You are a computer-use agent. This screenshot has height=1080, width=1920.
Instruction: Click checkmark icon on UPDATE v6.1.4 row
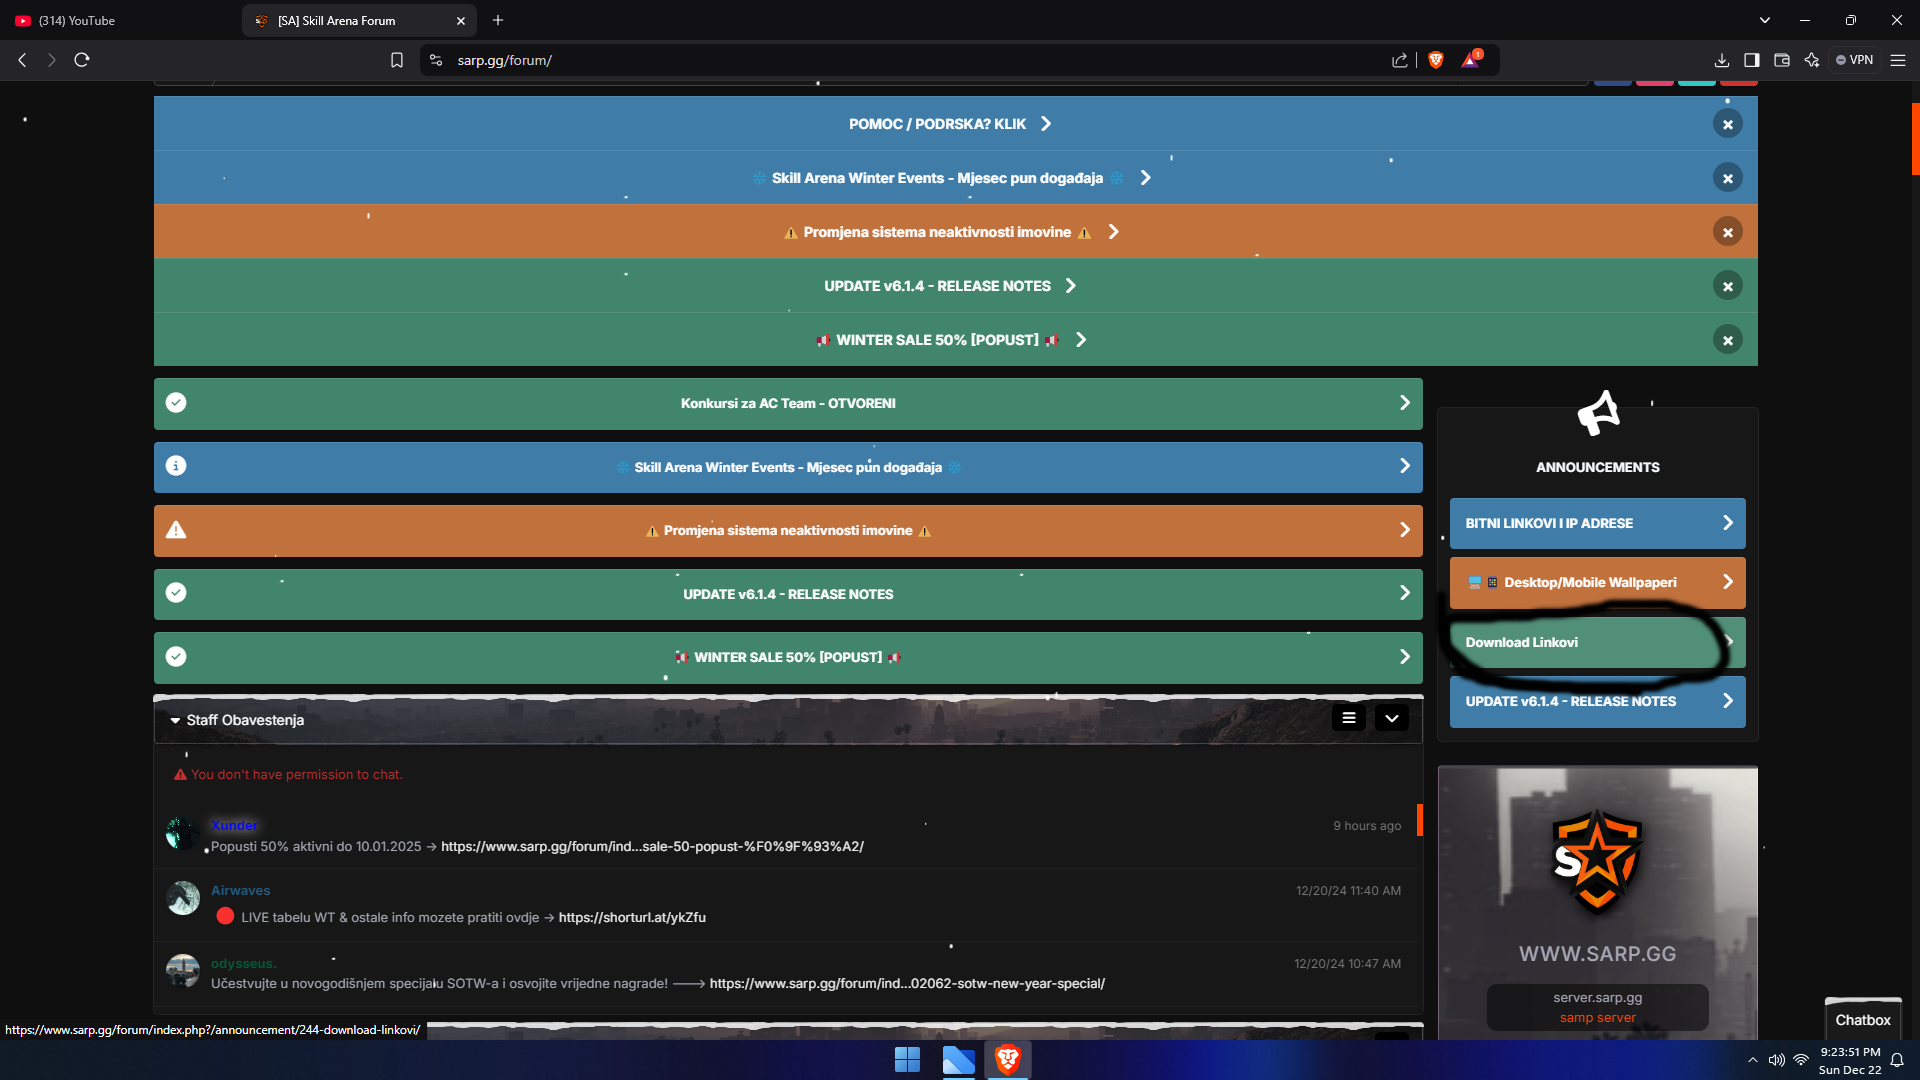pos(176,593)
